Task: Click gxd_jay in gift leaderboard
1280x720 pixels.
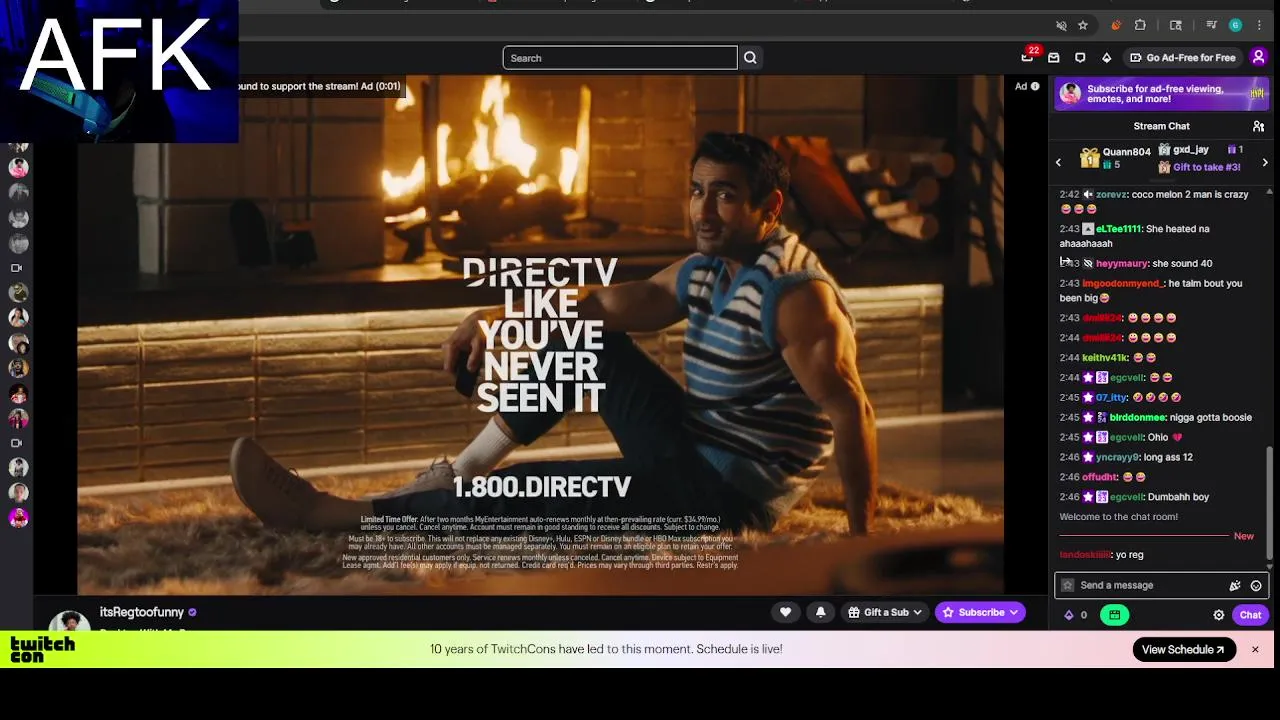Action: (x=1190, y=150)
